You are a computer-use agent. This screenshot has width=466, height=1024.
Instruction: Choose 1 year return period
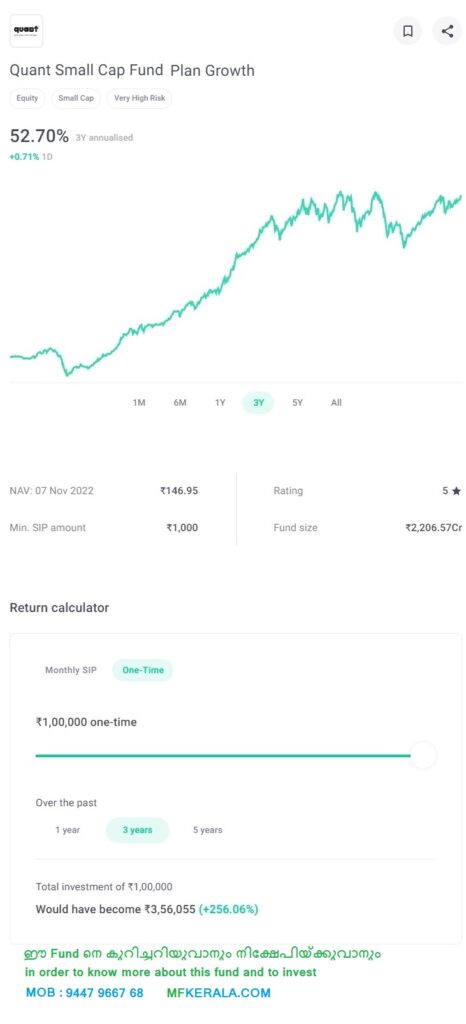pos(67,830)
